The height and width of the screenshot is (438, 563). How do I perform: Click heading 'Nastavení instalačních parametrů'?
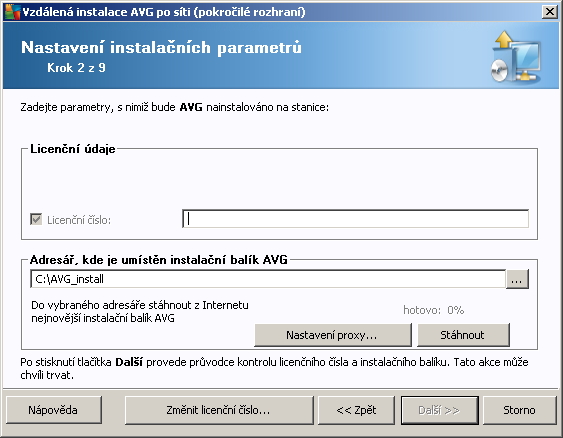162,48
